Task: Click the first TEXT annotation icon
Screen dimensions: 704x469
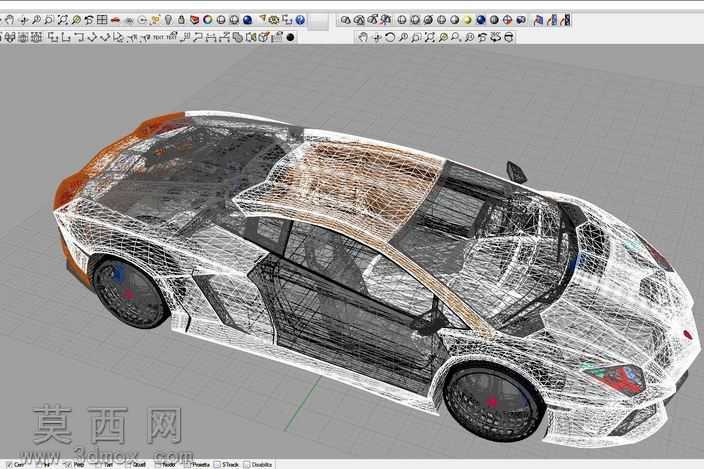Action: pos(158,37)
